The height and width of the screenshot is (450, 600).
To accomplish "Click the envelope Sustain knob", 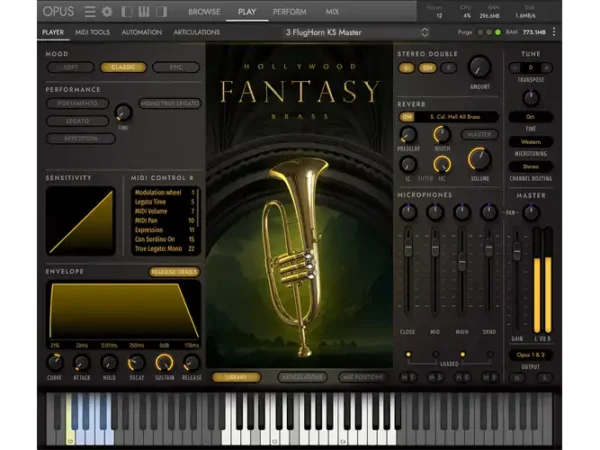I will click(164, 363).
